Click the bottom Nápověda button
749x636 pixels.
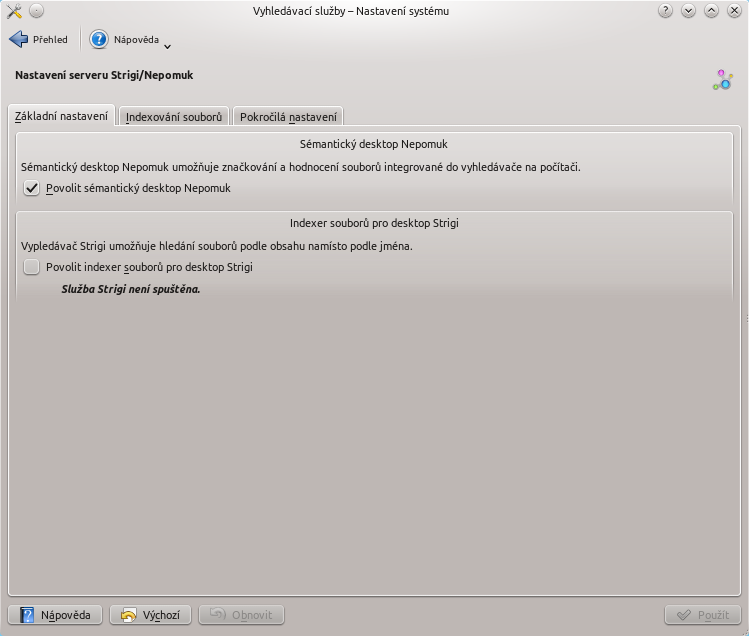[55, 615]
